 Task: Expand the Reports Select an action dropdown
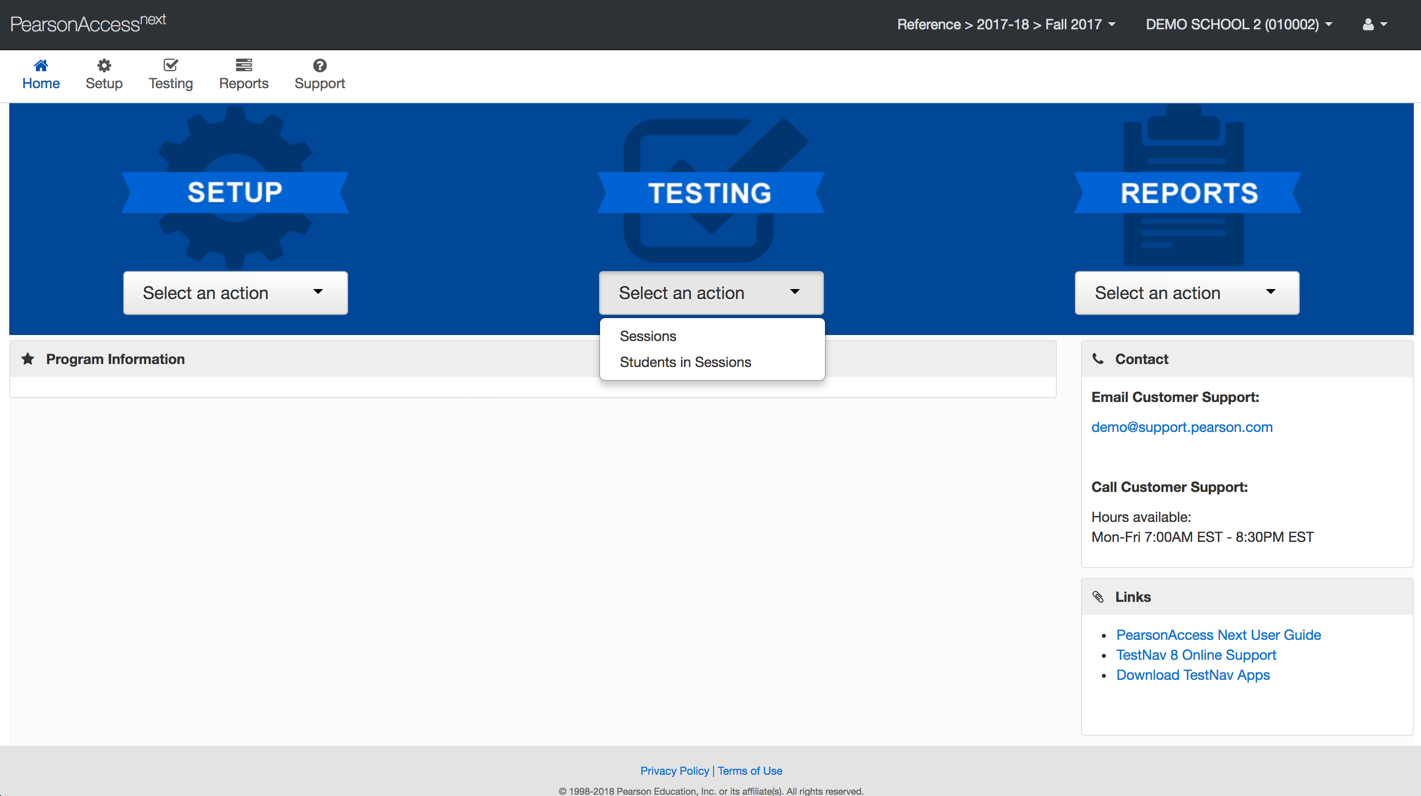pyautogui.click(x=1187, y=293)
